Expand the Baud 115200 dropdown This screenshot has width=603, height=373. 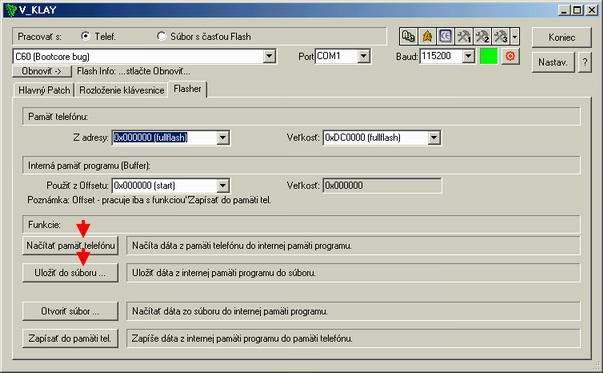(x=468, y=57)
